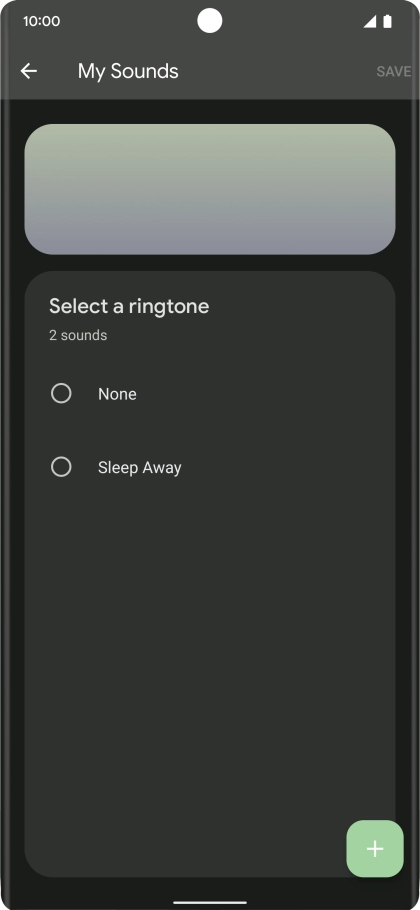Viewport: 420px width, 910px height.
Task: Tap the front camera cutout circle
Action: point(209,21)
